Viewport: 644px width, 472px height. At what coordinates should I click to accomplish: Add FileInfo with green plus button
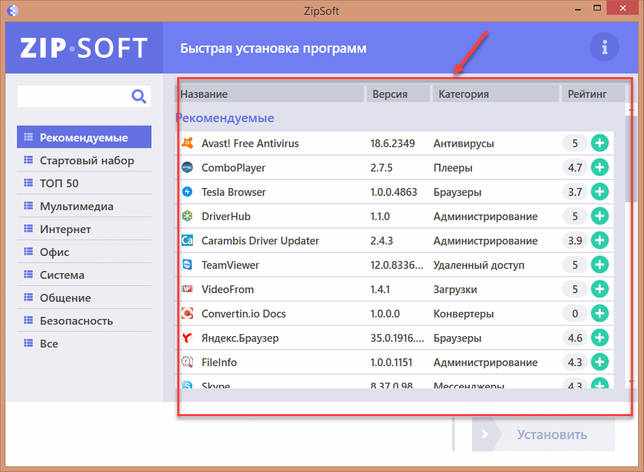(x=600, y=361)
